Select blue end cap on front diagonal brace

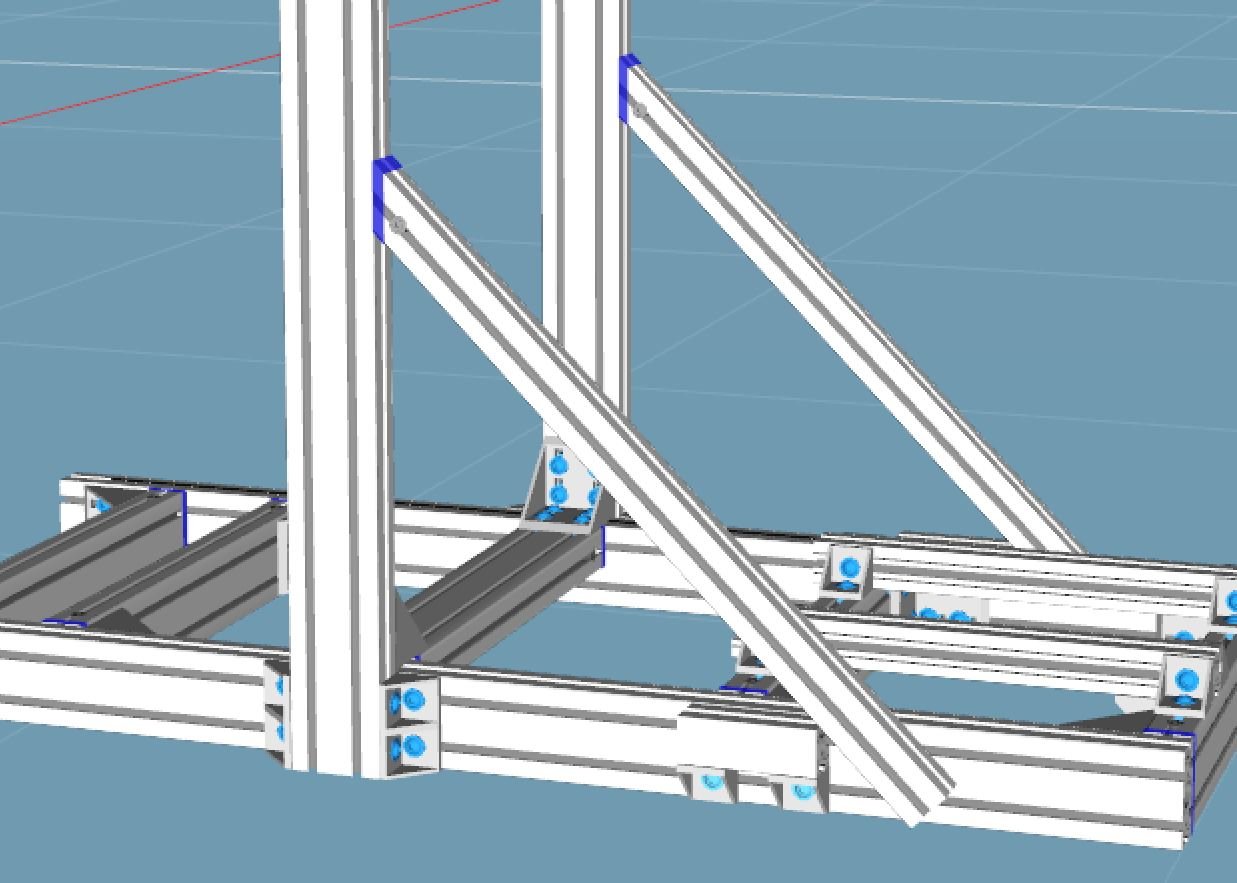click(381, 195)
